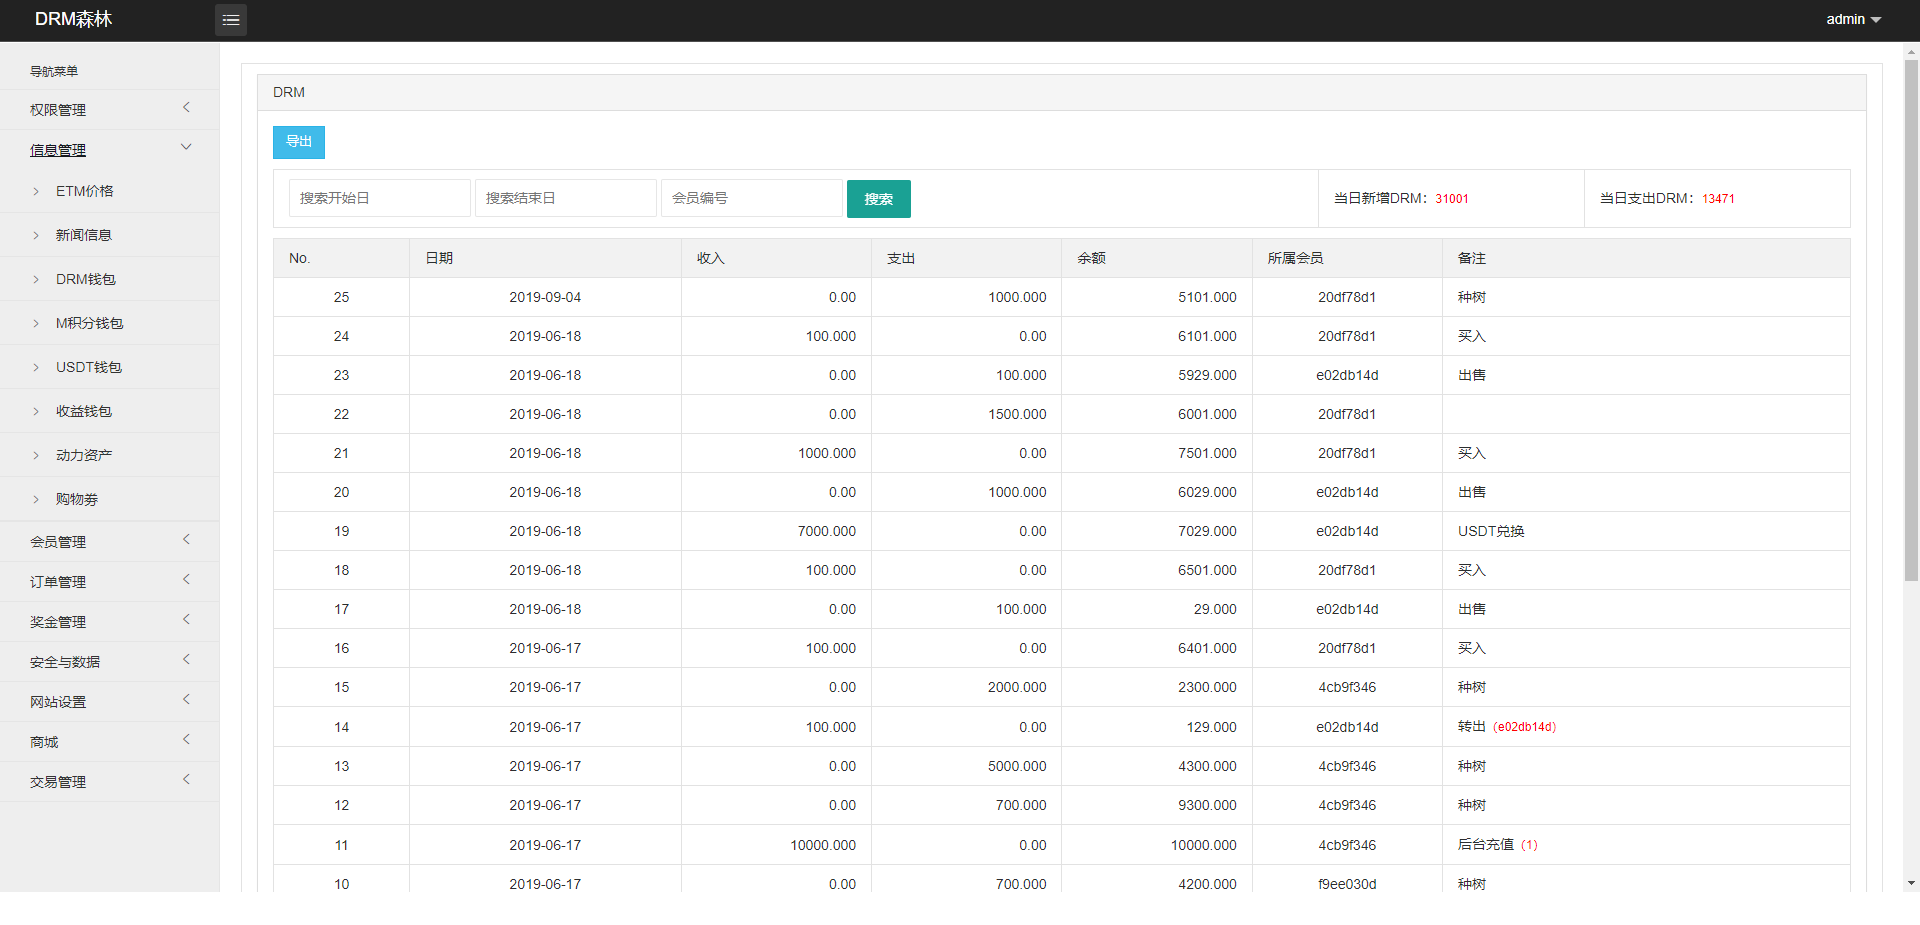Click 当日新增DRM value 31001
This screenshot has height=925, width=1920.
point(1452,198)
